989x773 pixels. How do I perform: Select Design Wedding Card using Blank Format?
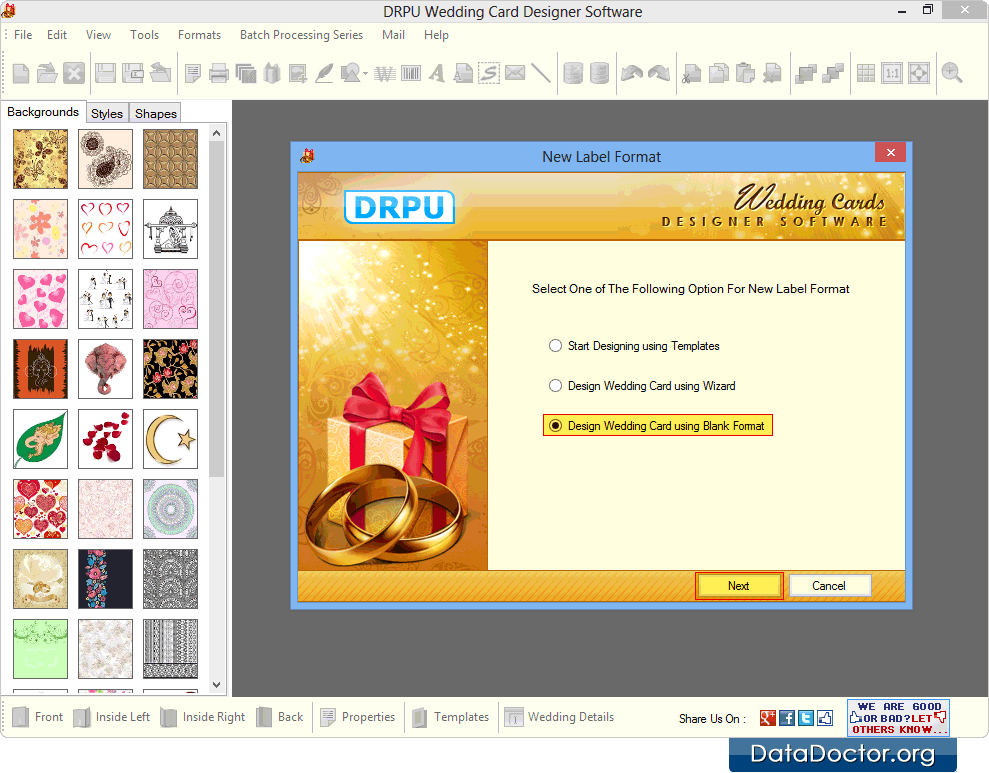[x=657, y=426]
